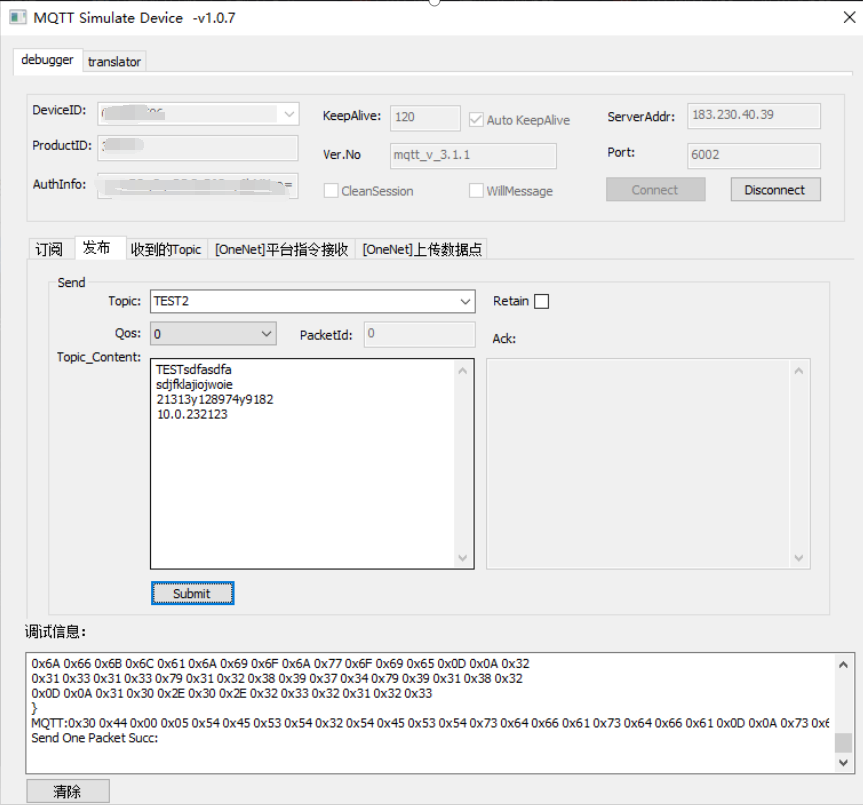Expand the Qos dropdown

[268, 331]
